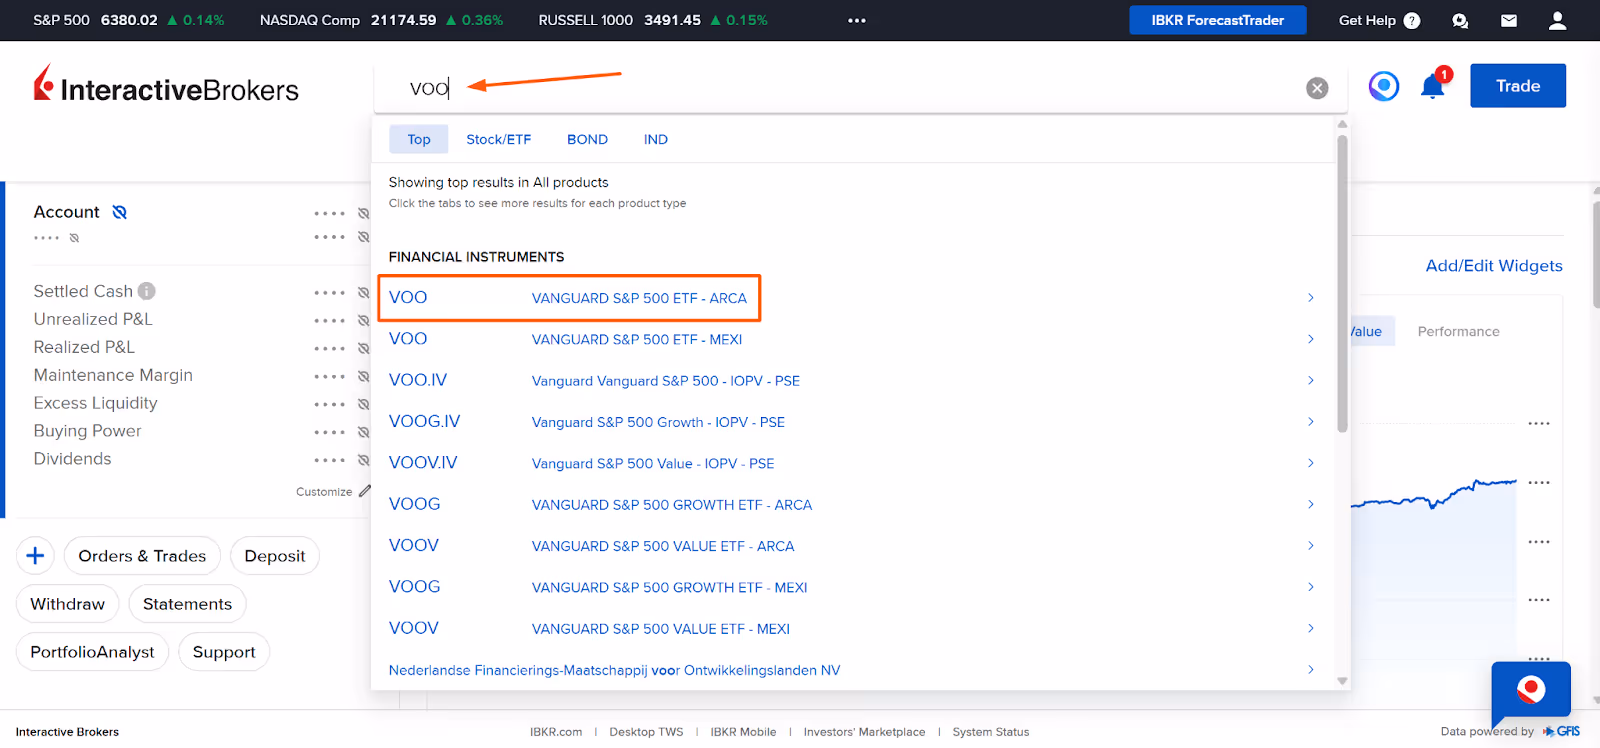This screenshot has width=1600, height=748.
Task: Click the Deposit button
Action: pyautogui.click(x=275, y=556)
